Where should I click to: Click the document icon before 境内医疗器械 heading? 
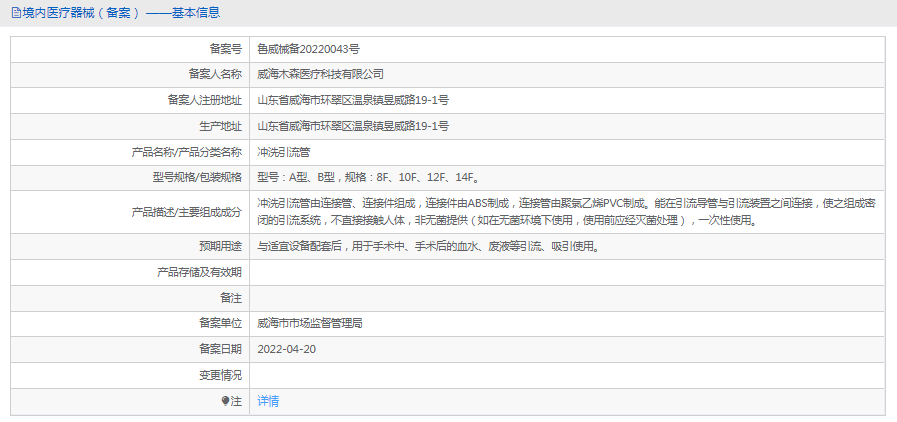click(16, 13)
